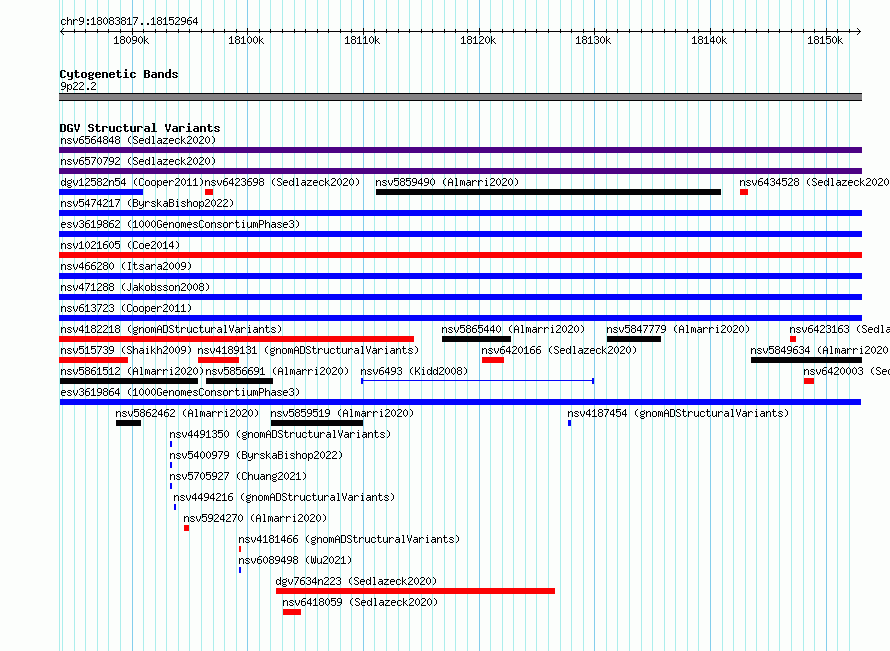Click the 18110k ruler mark

[362, 40]
